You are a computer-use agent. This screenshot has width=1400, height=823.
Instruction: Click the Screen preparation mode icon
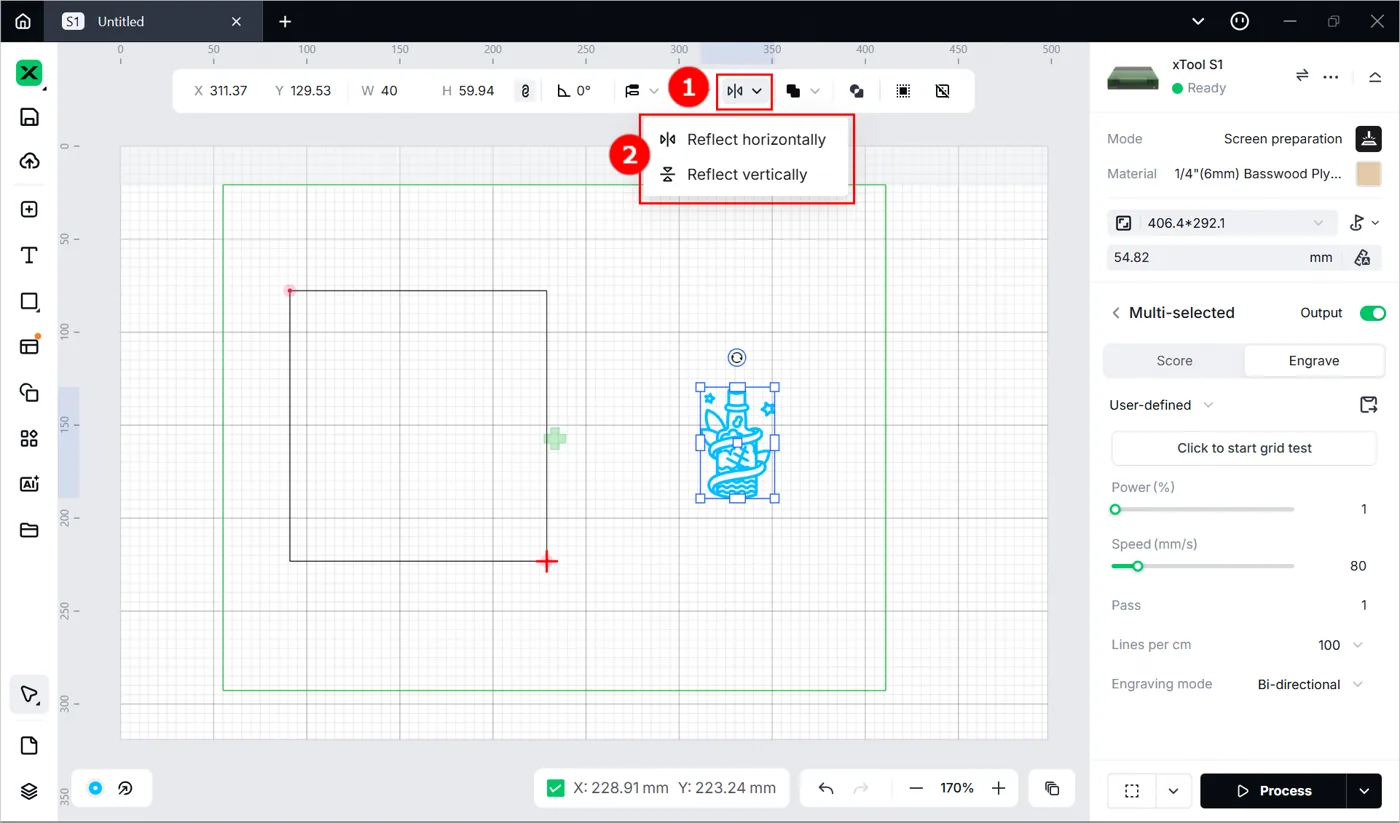click(x=1368, y=139)
